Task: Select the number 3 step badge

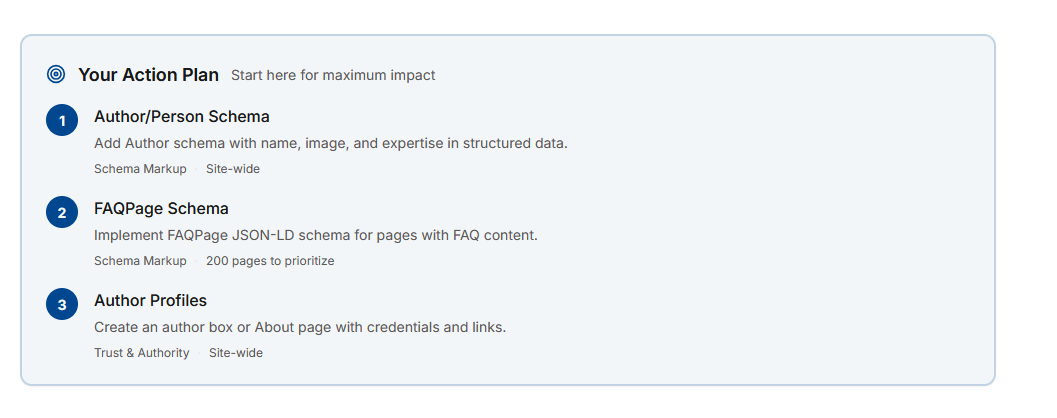Action: [x=62, y=305]
